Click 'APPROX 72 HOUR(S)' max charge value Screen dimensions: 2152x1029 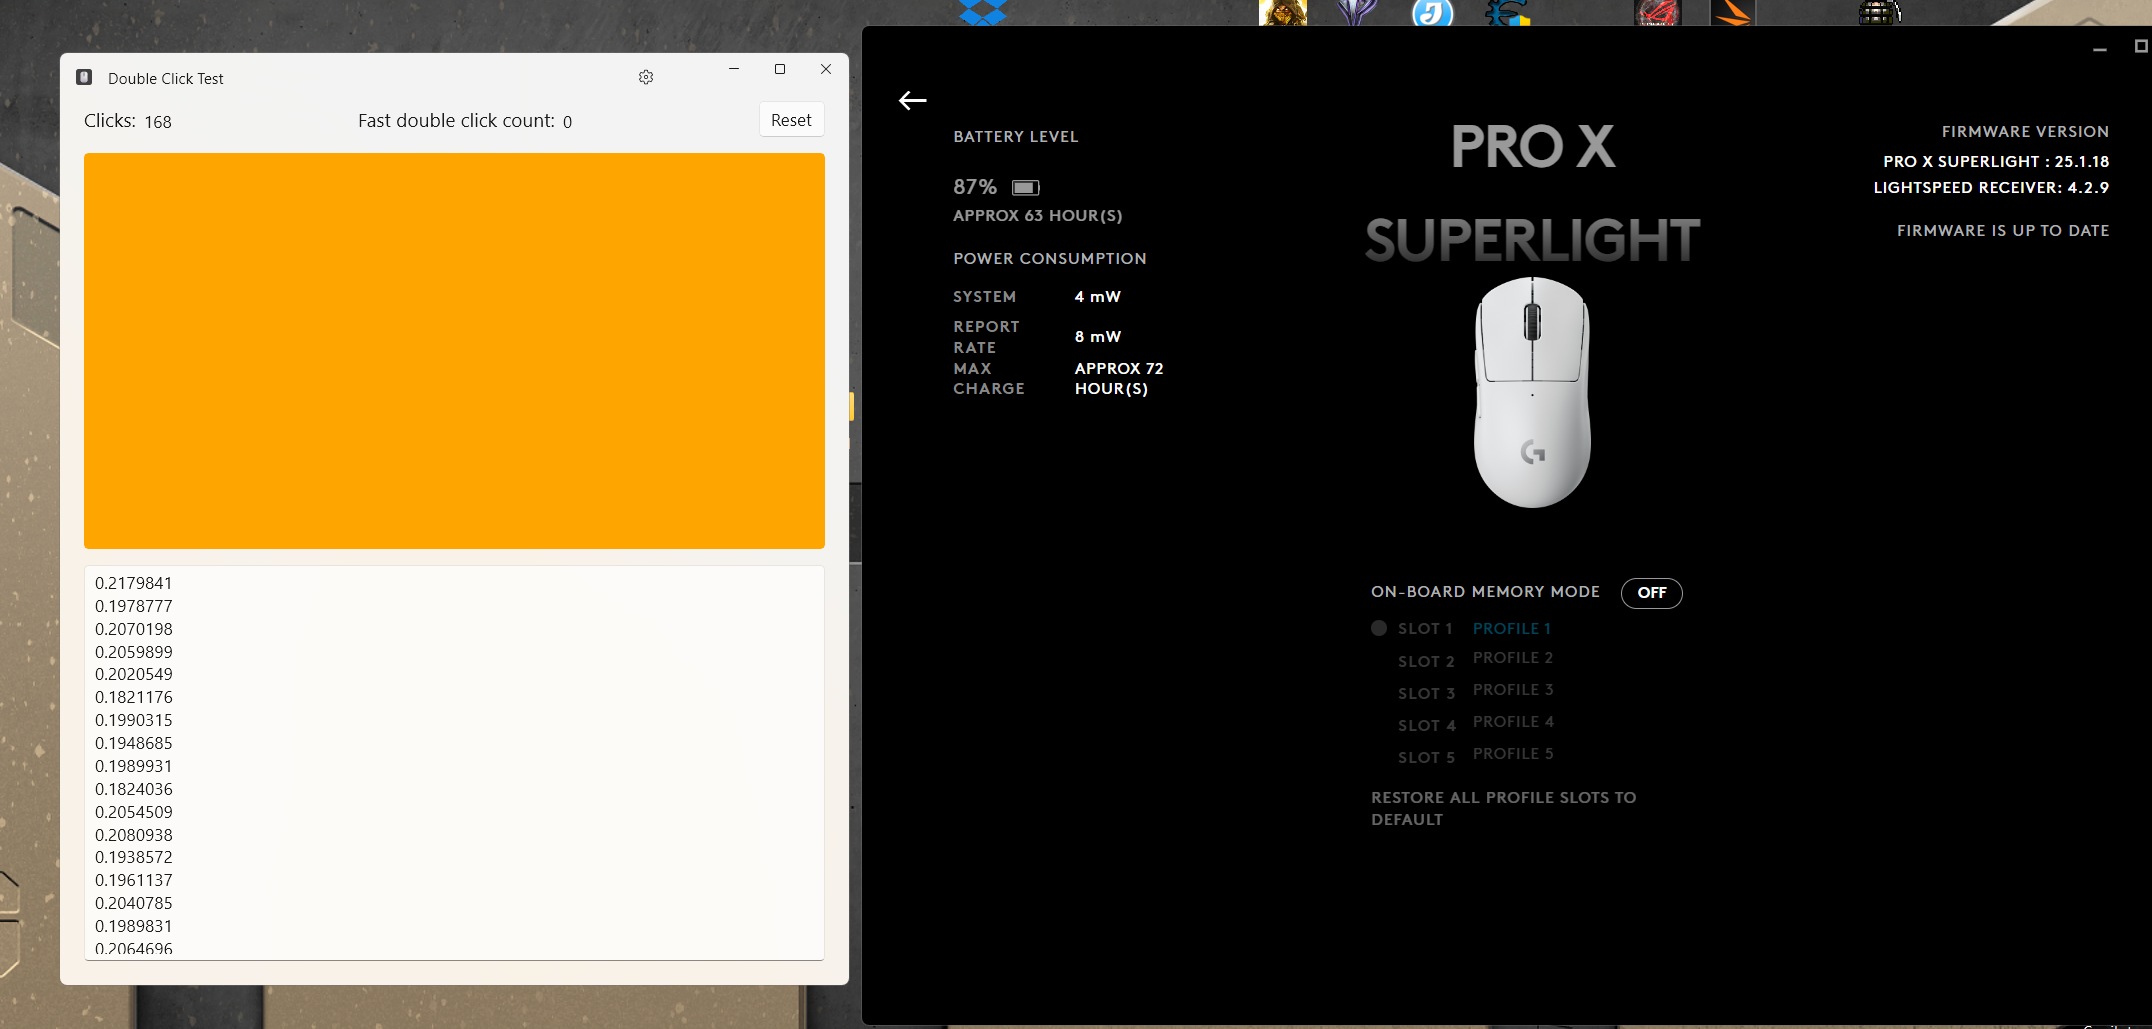pos(1119,379)
